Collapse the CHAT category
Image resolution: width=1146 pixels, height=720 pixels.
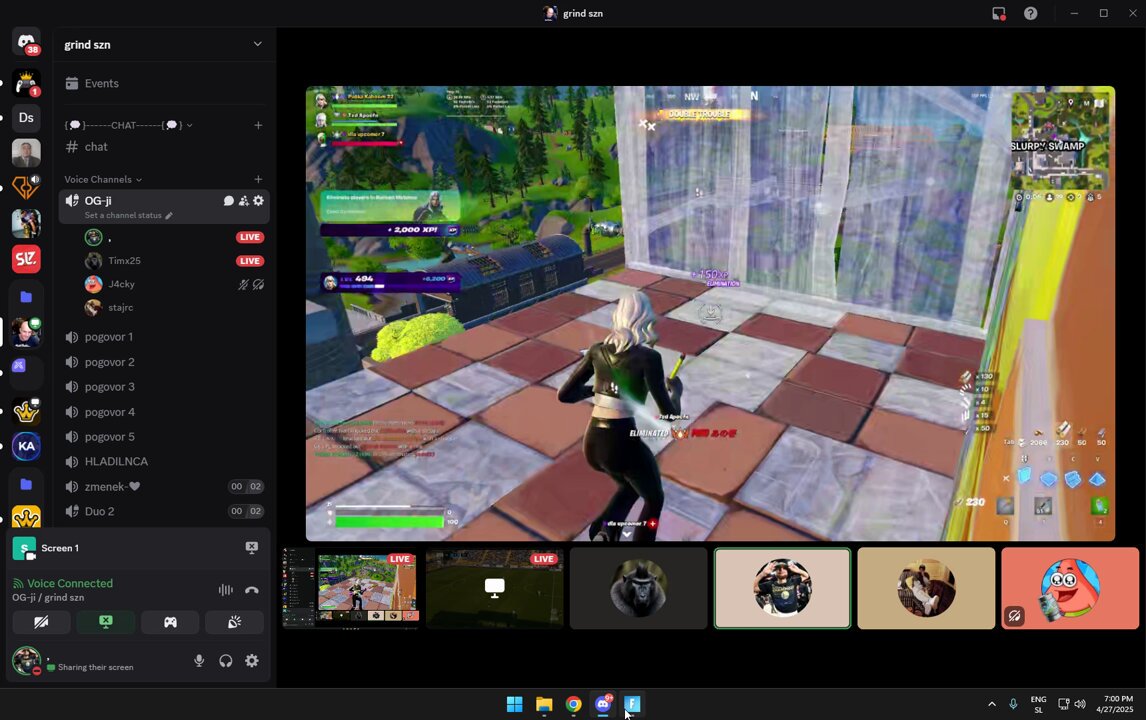click(128, 125)
